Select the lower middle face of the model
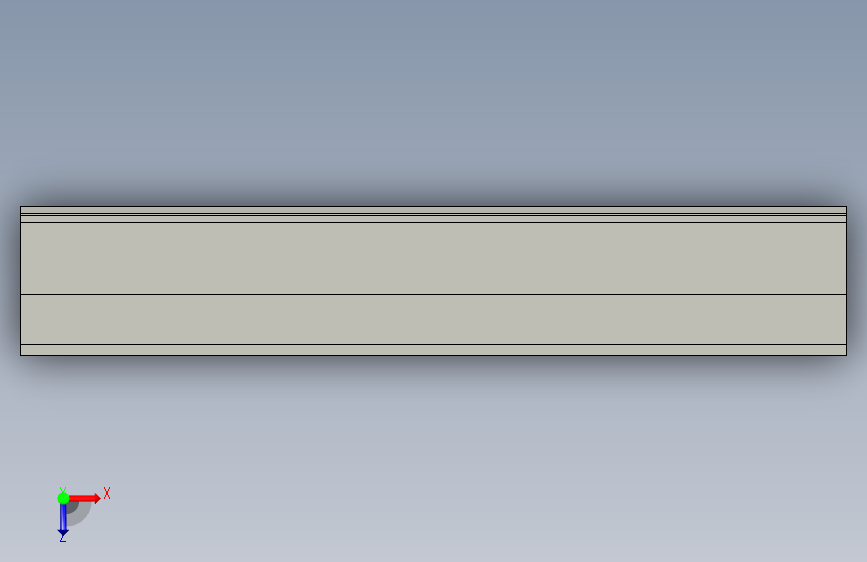The width and height of the screenshot is (867, 562). tap(434, 319)
